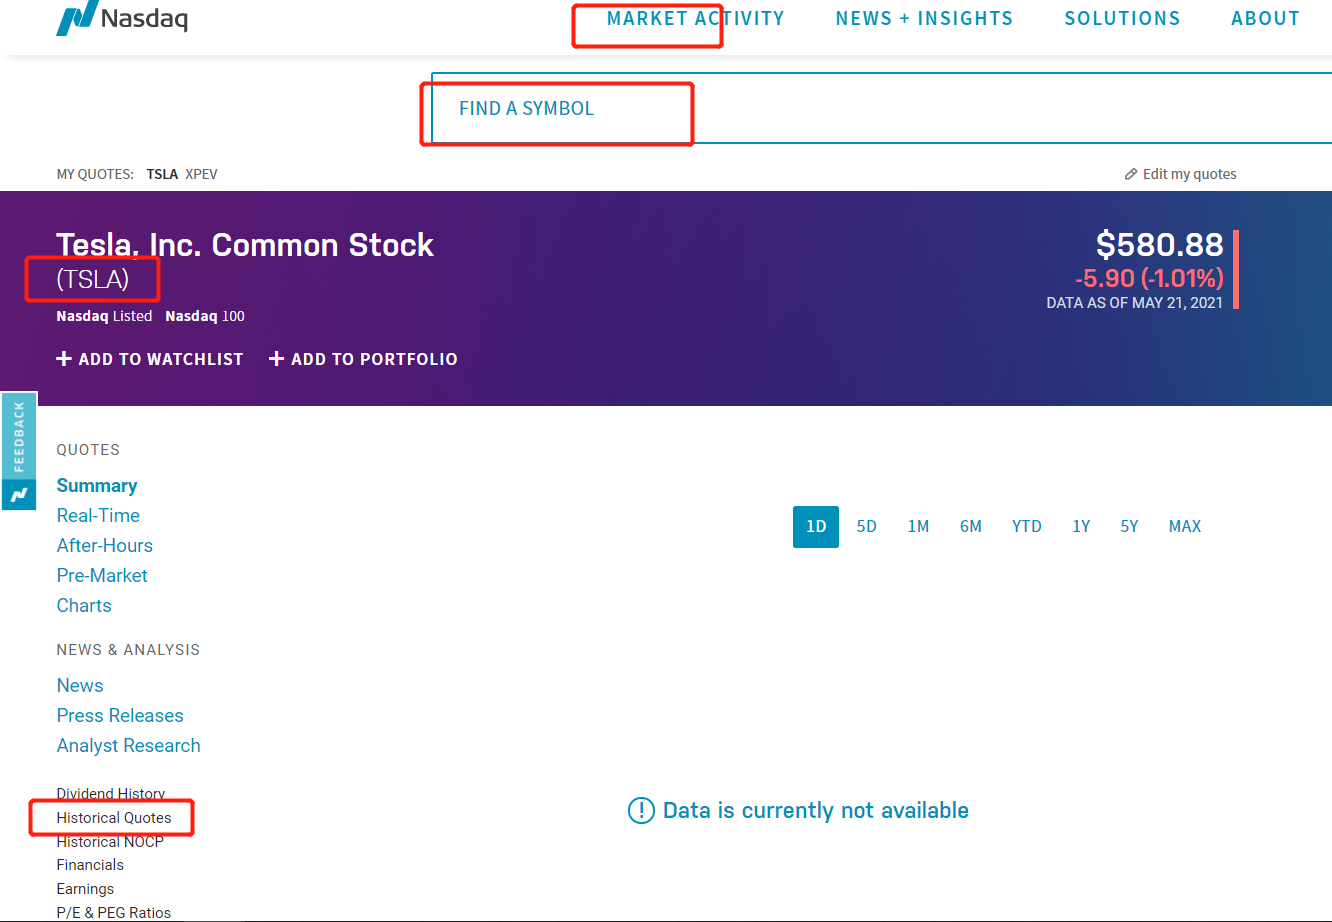Open the Pre-Market link
Screen dimensions: 1332x922
[x=102, y=576]
